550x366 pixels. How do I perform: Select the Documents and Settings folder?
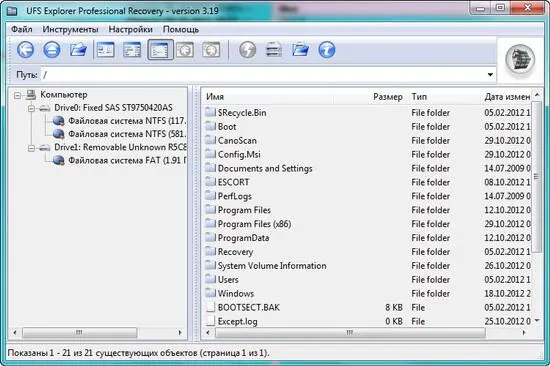click(265, 168)
